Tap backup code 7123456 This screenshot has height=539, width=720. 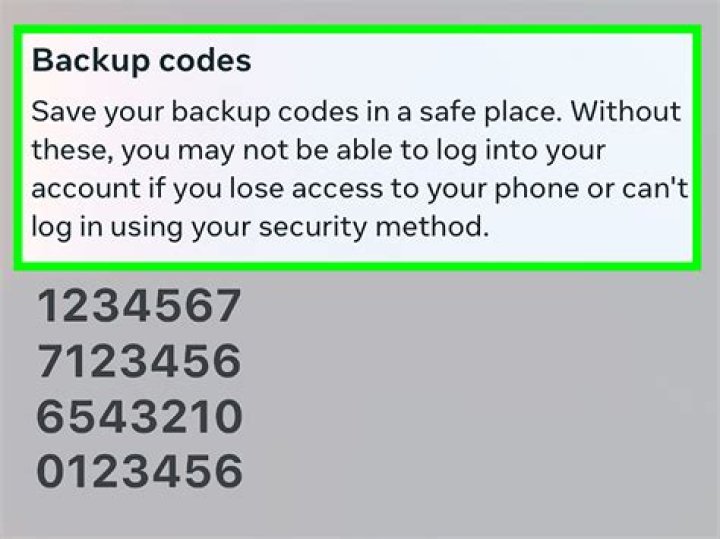(139, 361)
